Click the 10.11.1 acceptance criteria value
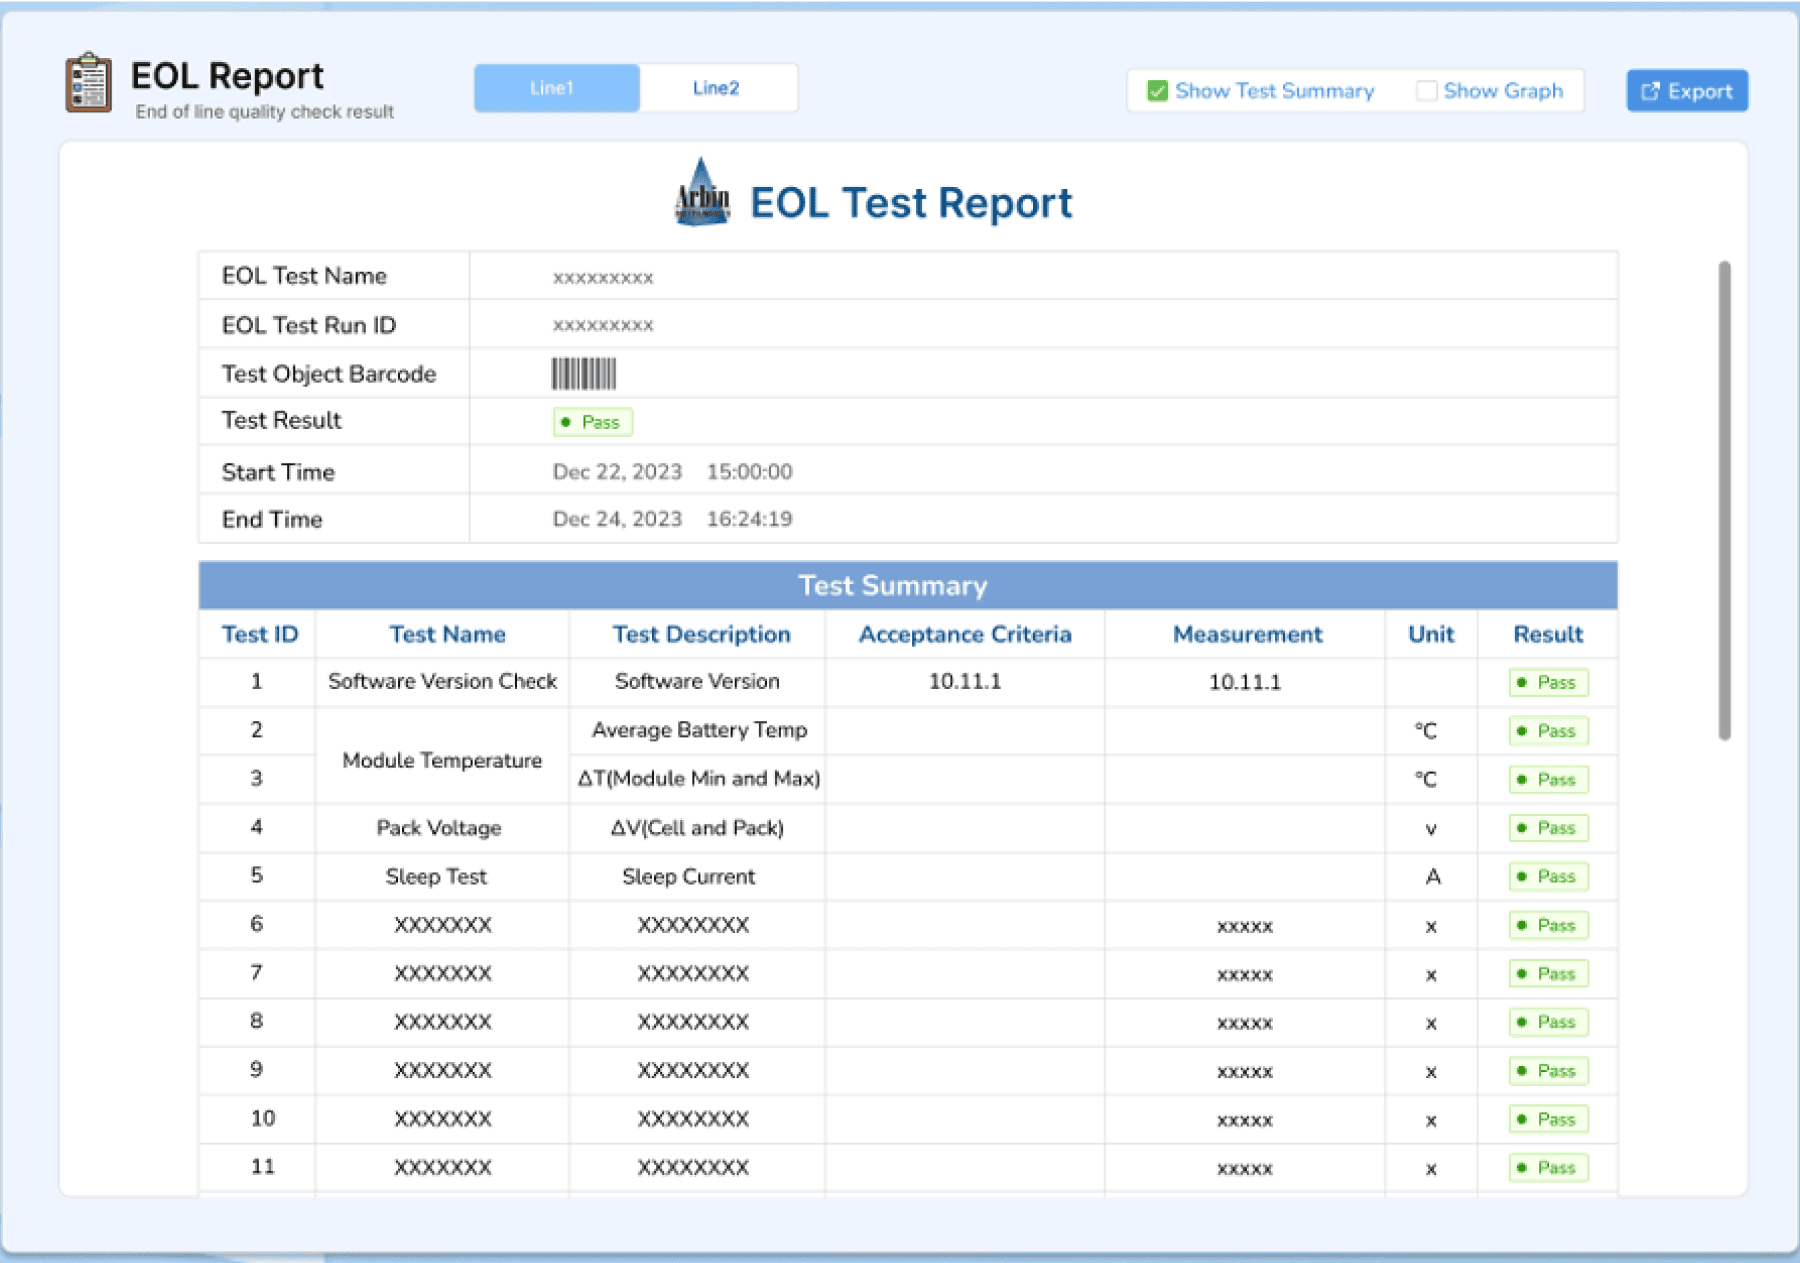This screenshot has height=1263, width=1800. [965, 681]
